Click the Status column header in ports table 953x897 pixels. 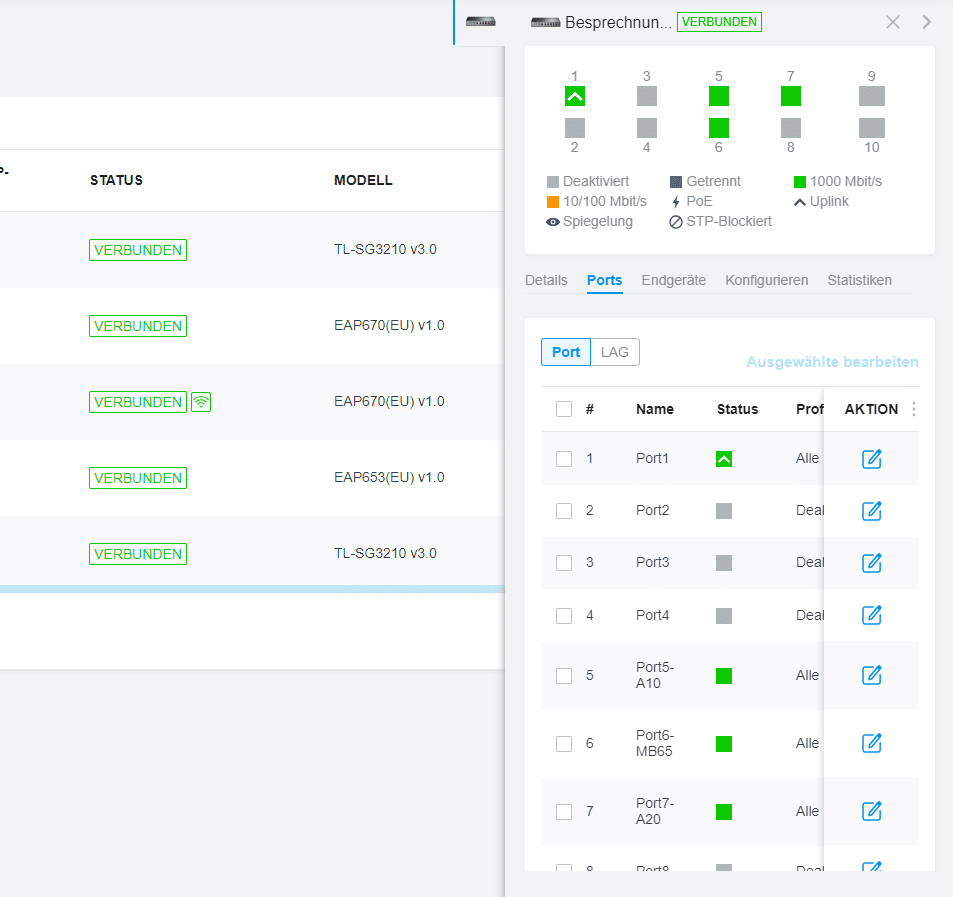click(x=737, y=409)
